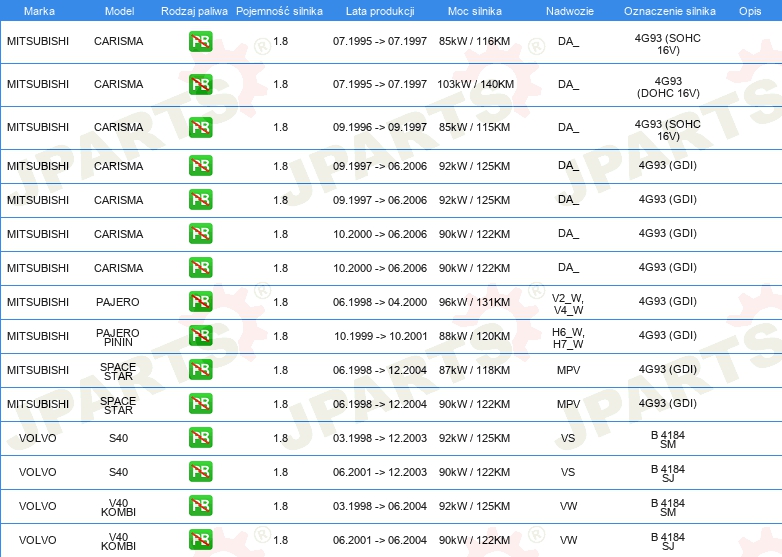782x557 pixels.
Task: Click the VOLVO brand cell in S40 122KM row
Action: (37, 472)
